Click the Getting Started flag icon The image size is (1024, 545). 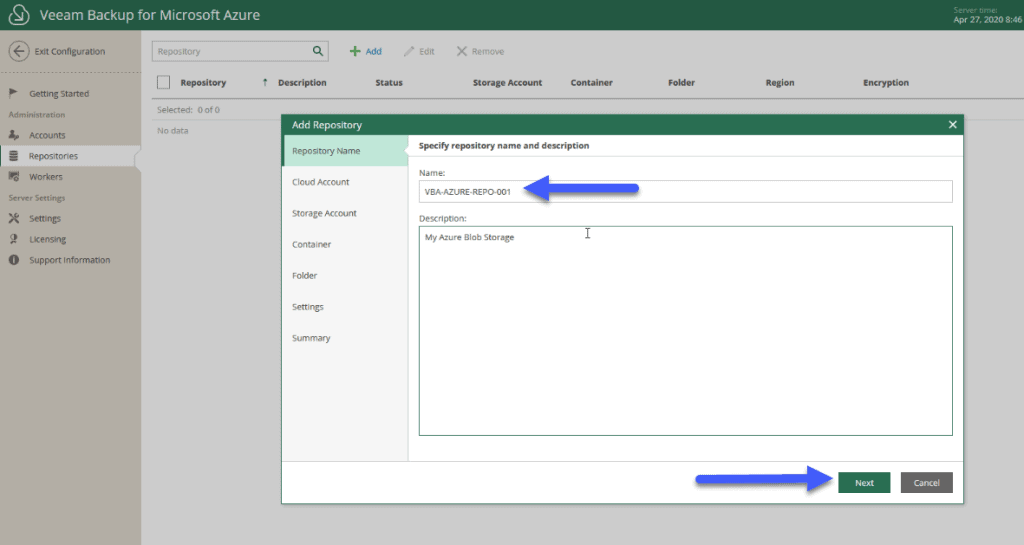pos(13,93)
